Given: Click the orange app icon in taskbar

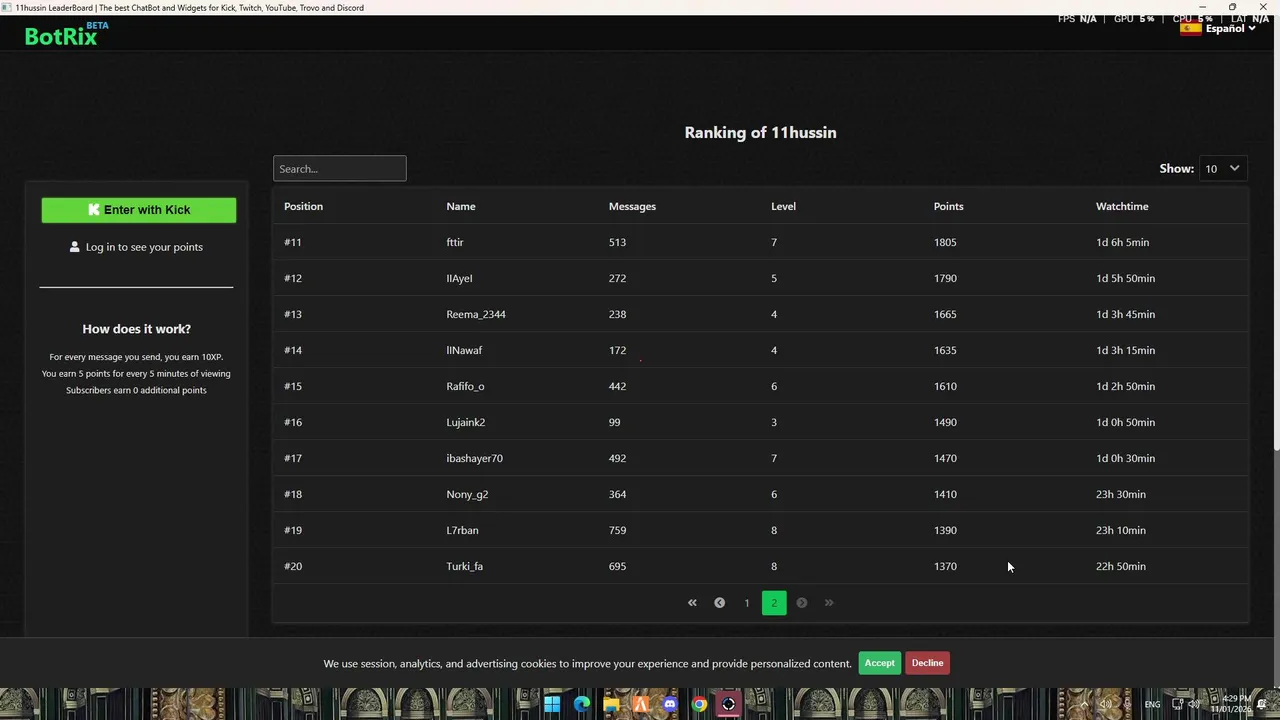Looking at the screenshot, I should tap(641, 704).
